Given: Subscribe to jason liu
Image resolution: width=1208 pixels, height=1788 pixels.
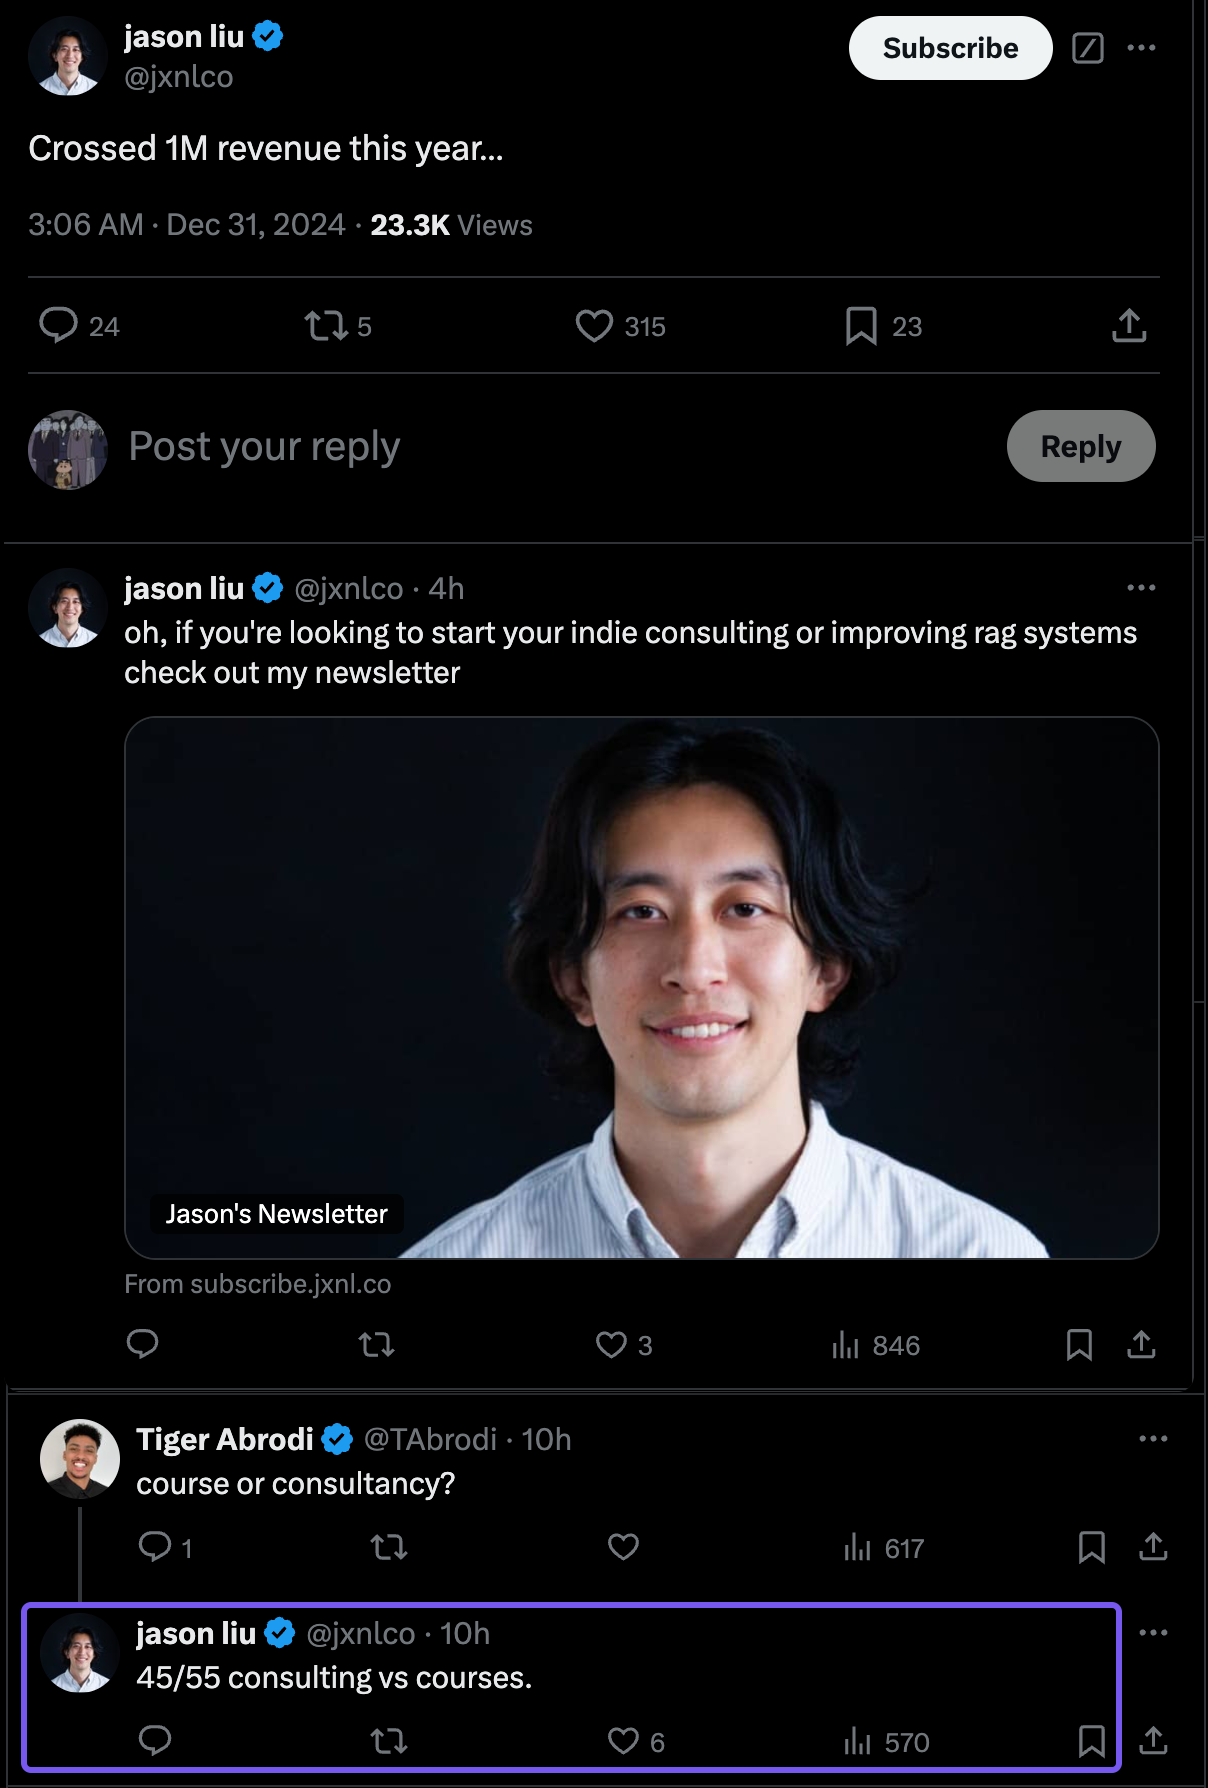Looking at the screenshot, I should point(950,48).
